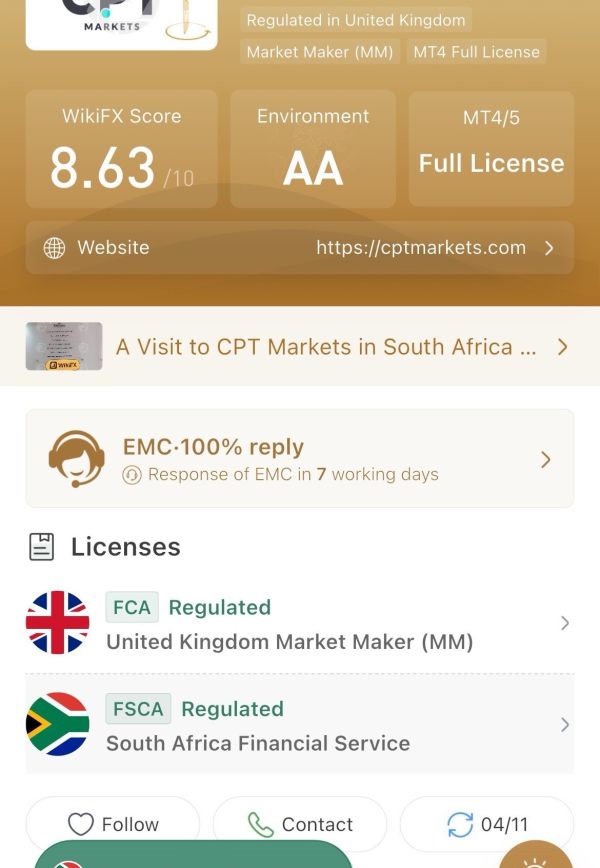Open the https://cptmarkets.com link
600x868 pixels.
421,247
